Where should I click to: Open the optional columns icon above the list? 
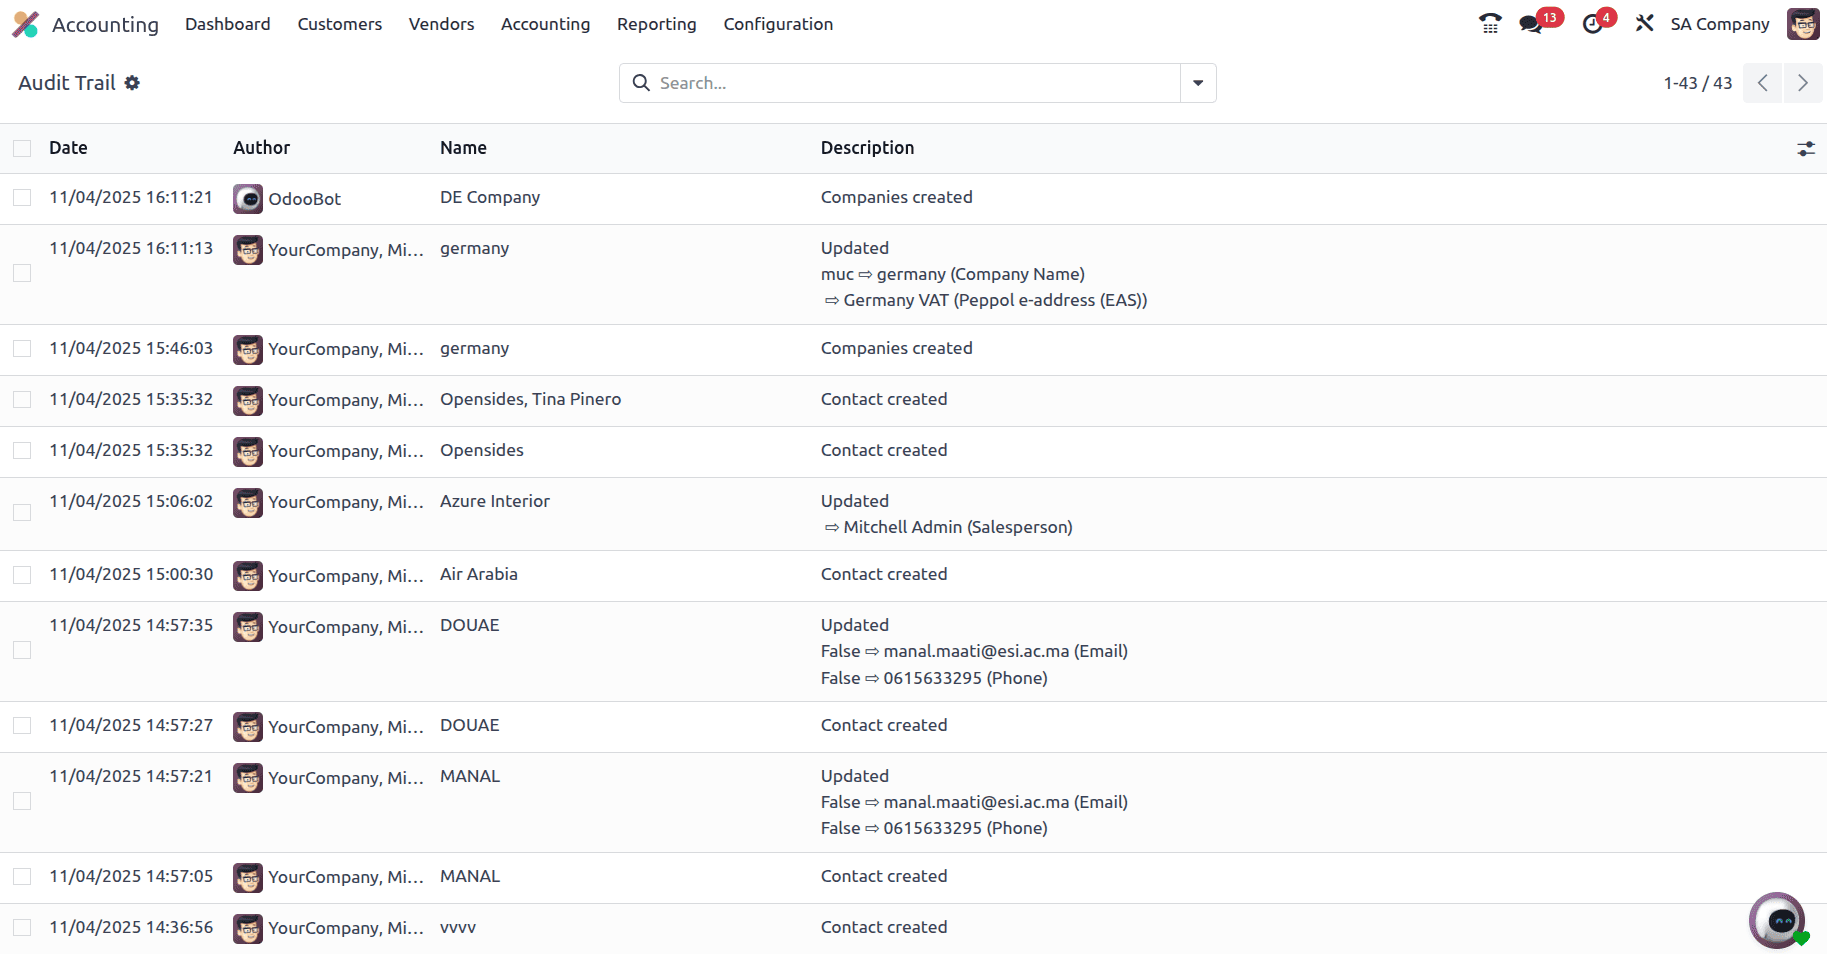click(1806, 148)
